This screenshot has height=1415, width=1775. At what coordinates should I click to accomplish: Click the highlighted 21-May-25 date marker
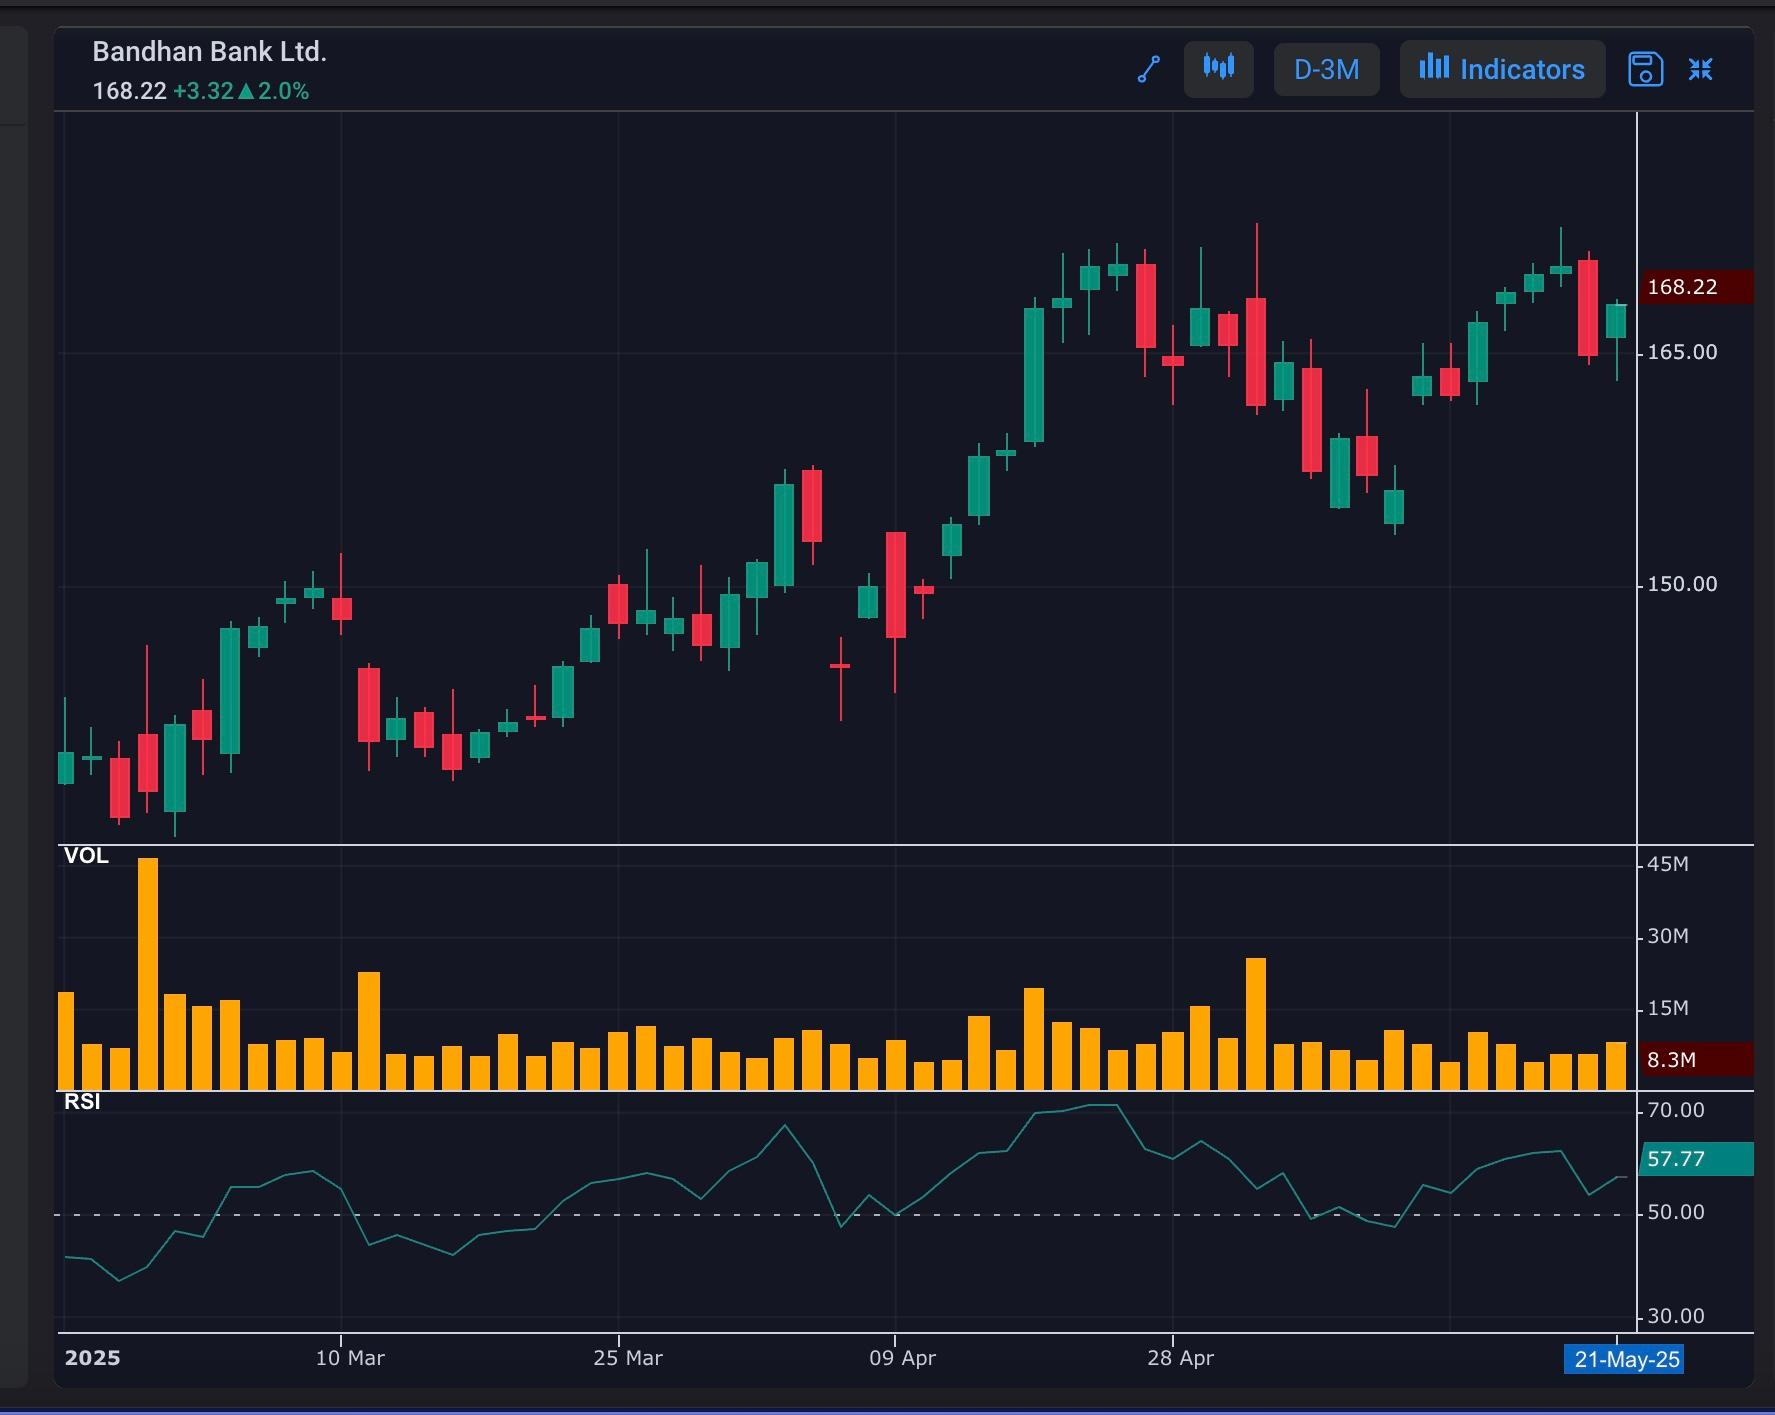click(1624, 1359)
